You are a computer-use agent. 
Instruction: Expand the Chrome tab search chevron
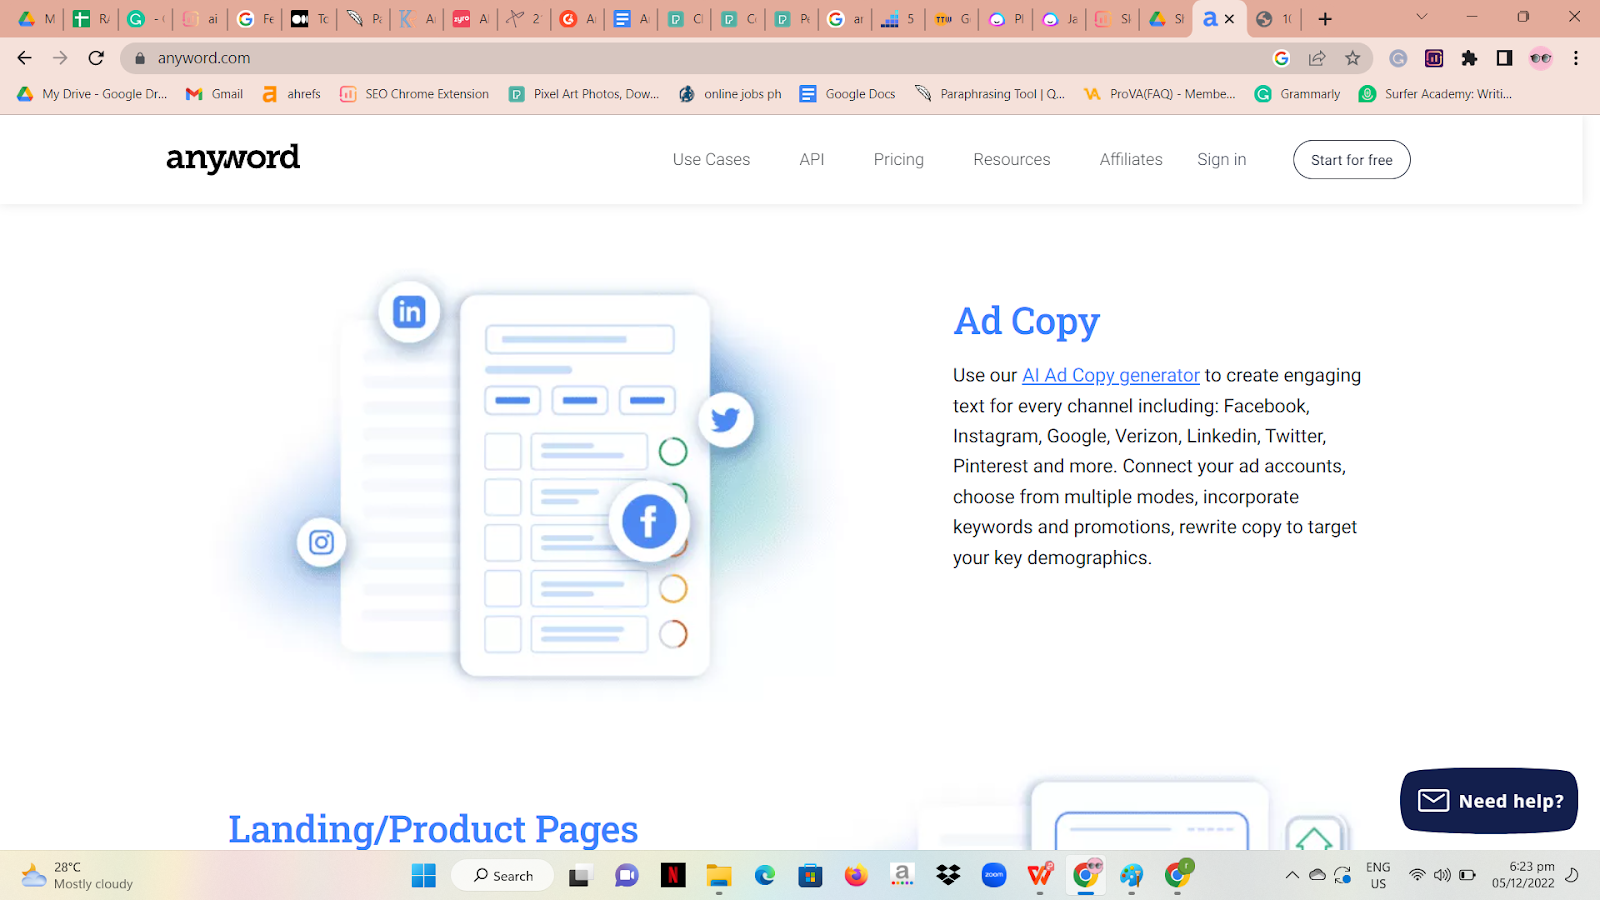(x=1421, y=17)
